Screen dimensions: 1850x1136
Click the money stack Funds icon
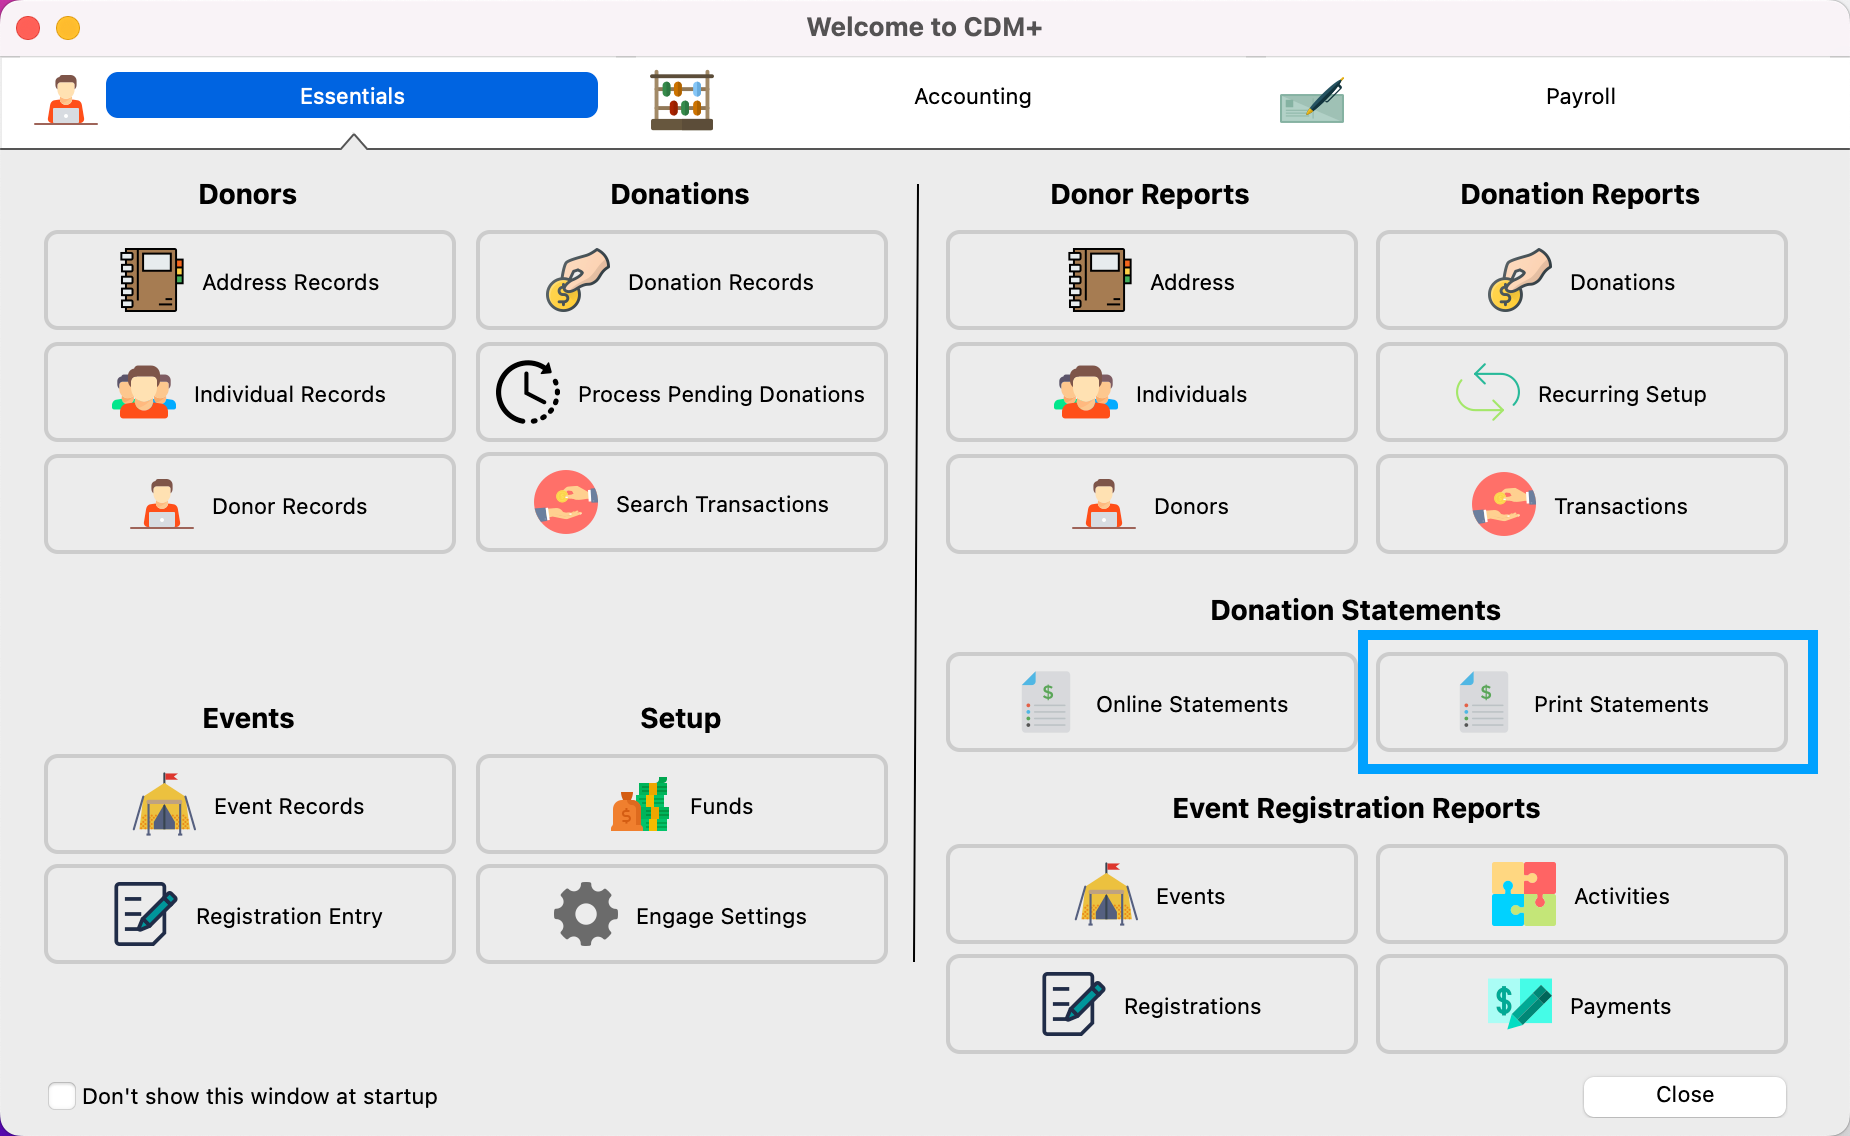[640, 805]
